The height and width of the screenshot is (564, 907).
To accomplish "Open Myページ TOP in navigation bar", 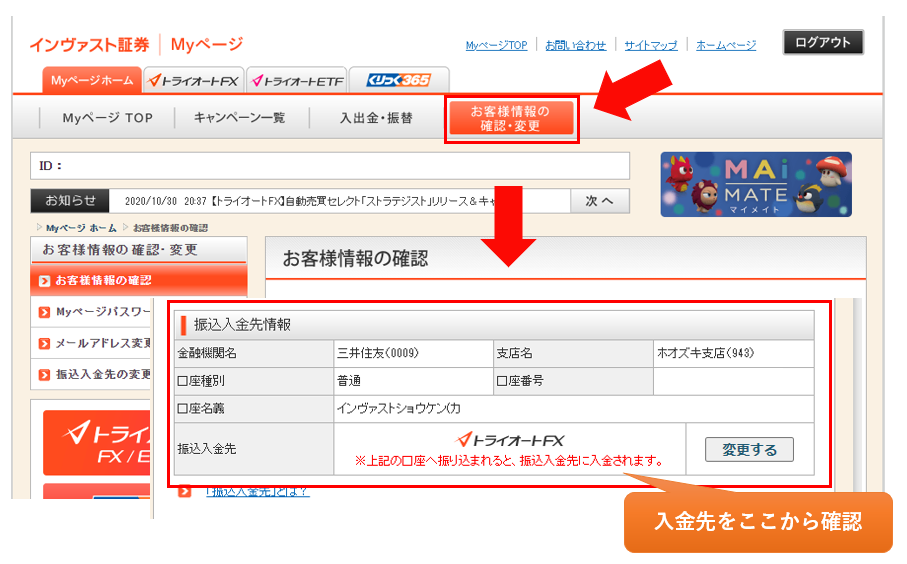I will coord(108,118).
